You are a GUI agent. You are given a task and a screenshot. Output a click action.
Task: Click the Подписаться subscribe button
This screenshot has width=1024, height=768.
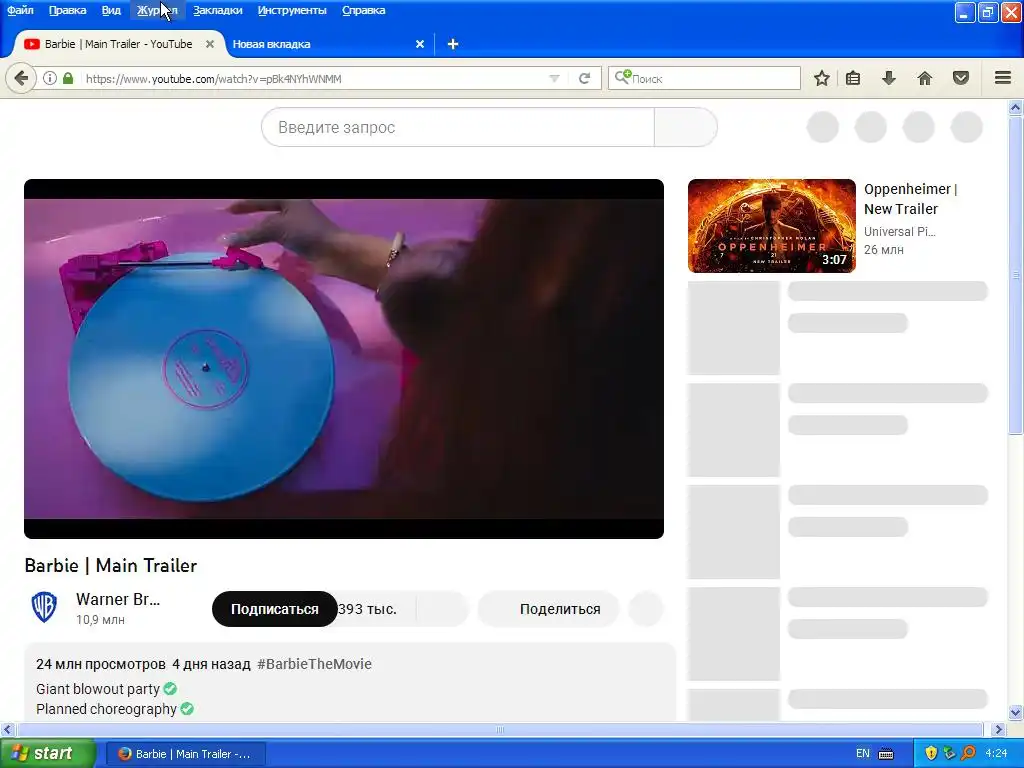pos(274,609)
